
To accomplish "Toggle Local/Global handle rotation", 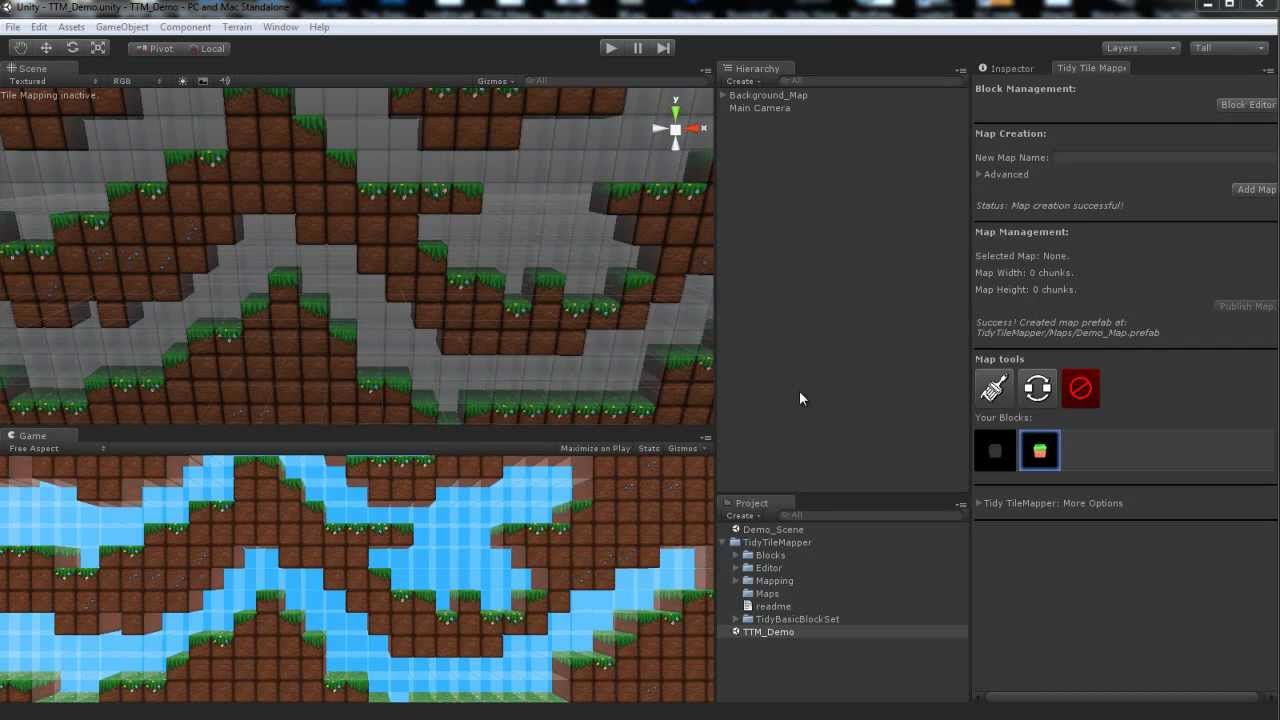I will click(206, 48).
